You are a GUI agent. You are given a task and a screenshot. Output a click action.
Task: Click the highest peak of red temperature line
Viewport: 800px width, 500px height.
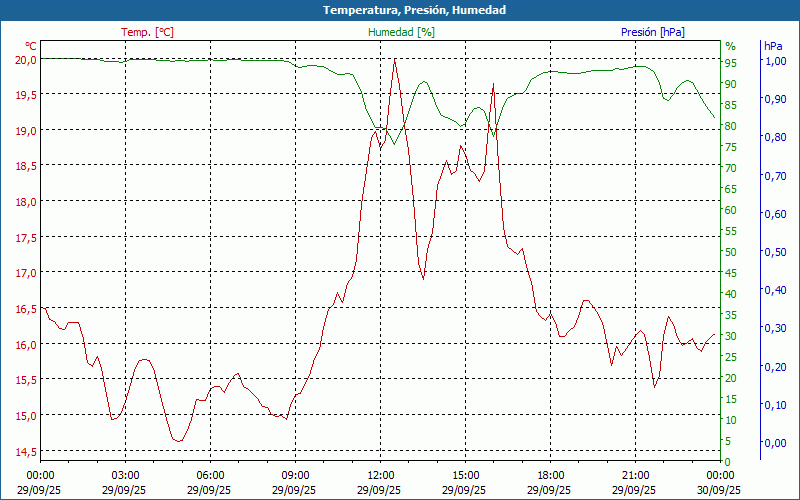click(395, 59)
